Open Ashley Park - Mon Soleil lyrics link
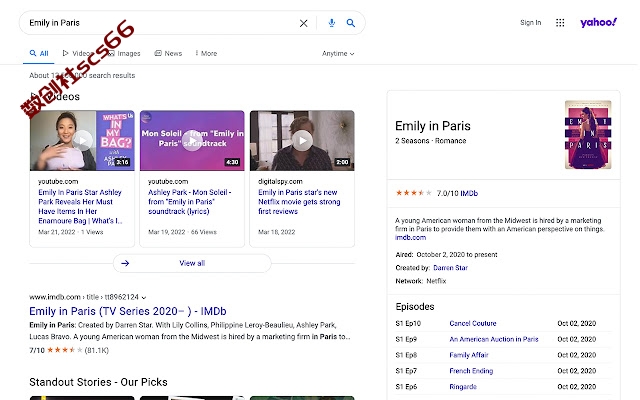The width and height of the screenshot is (640, 400). tap(190, 202)
